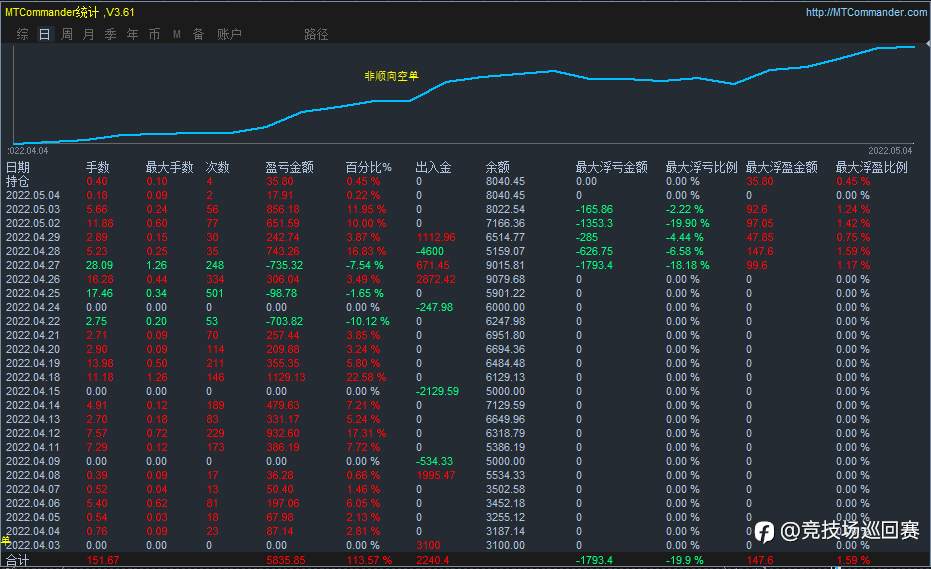Select the 持仓 row label

(17, 181)
